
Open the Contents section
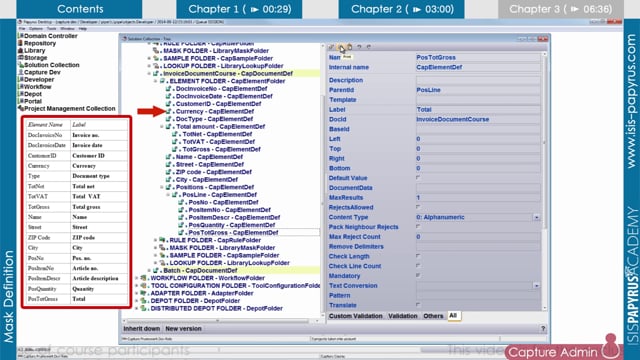click(80, 9)
